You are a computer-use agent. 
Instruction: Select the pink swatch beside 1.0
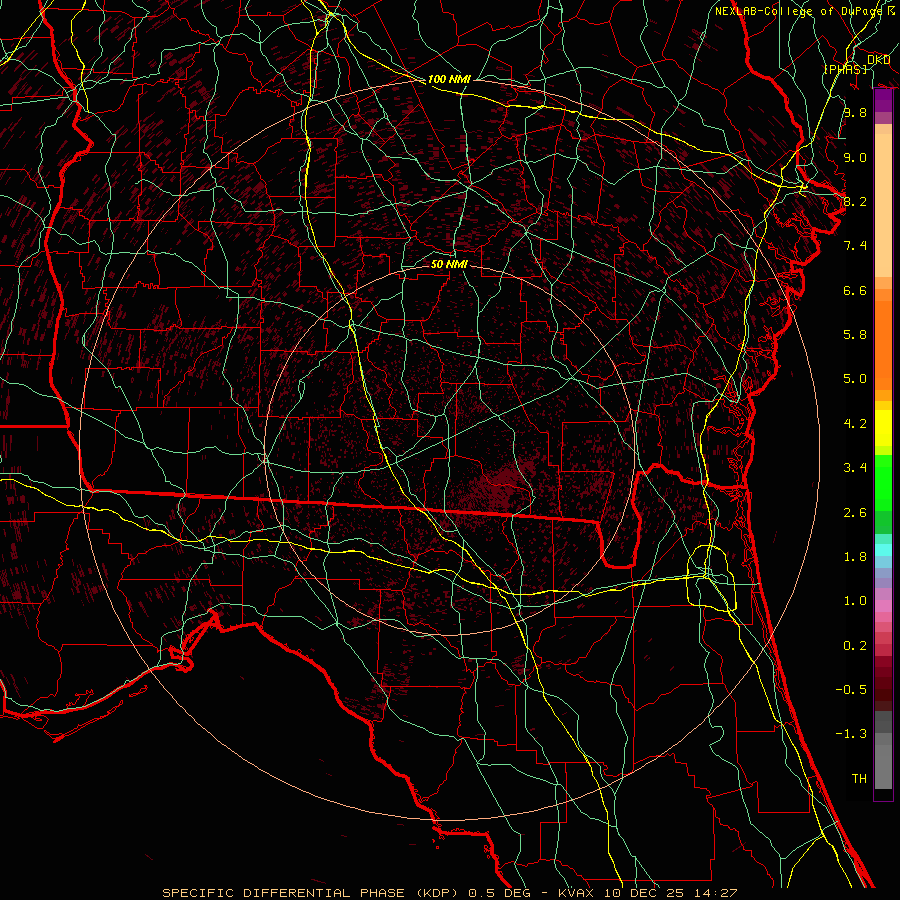point(883,601)
